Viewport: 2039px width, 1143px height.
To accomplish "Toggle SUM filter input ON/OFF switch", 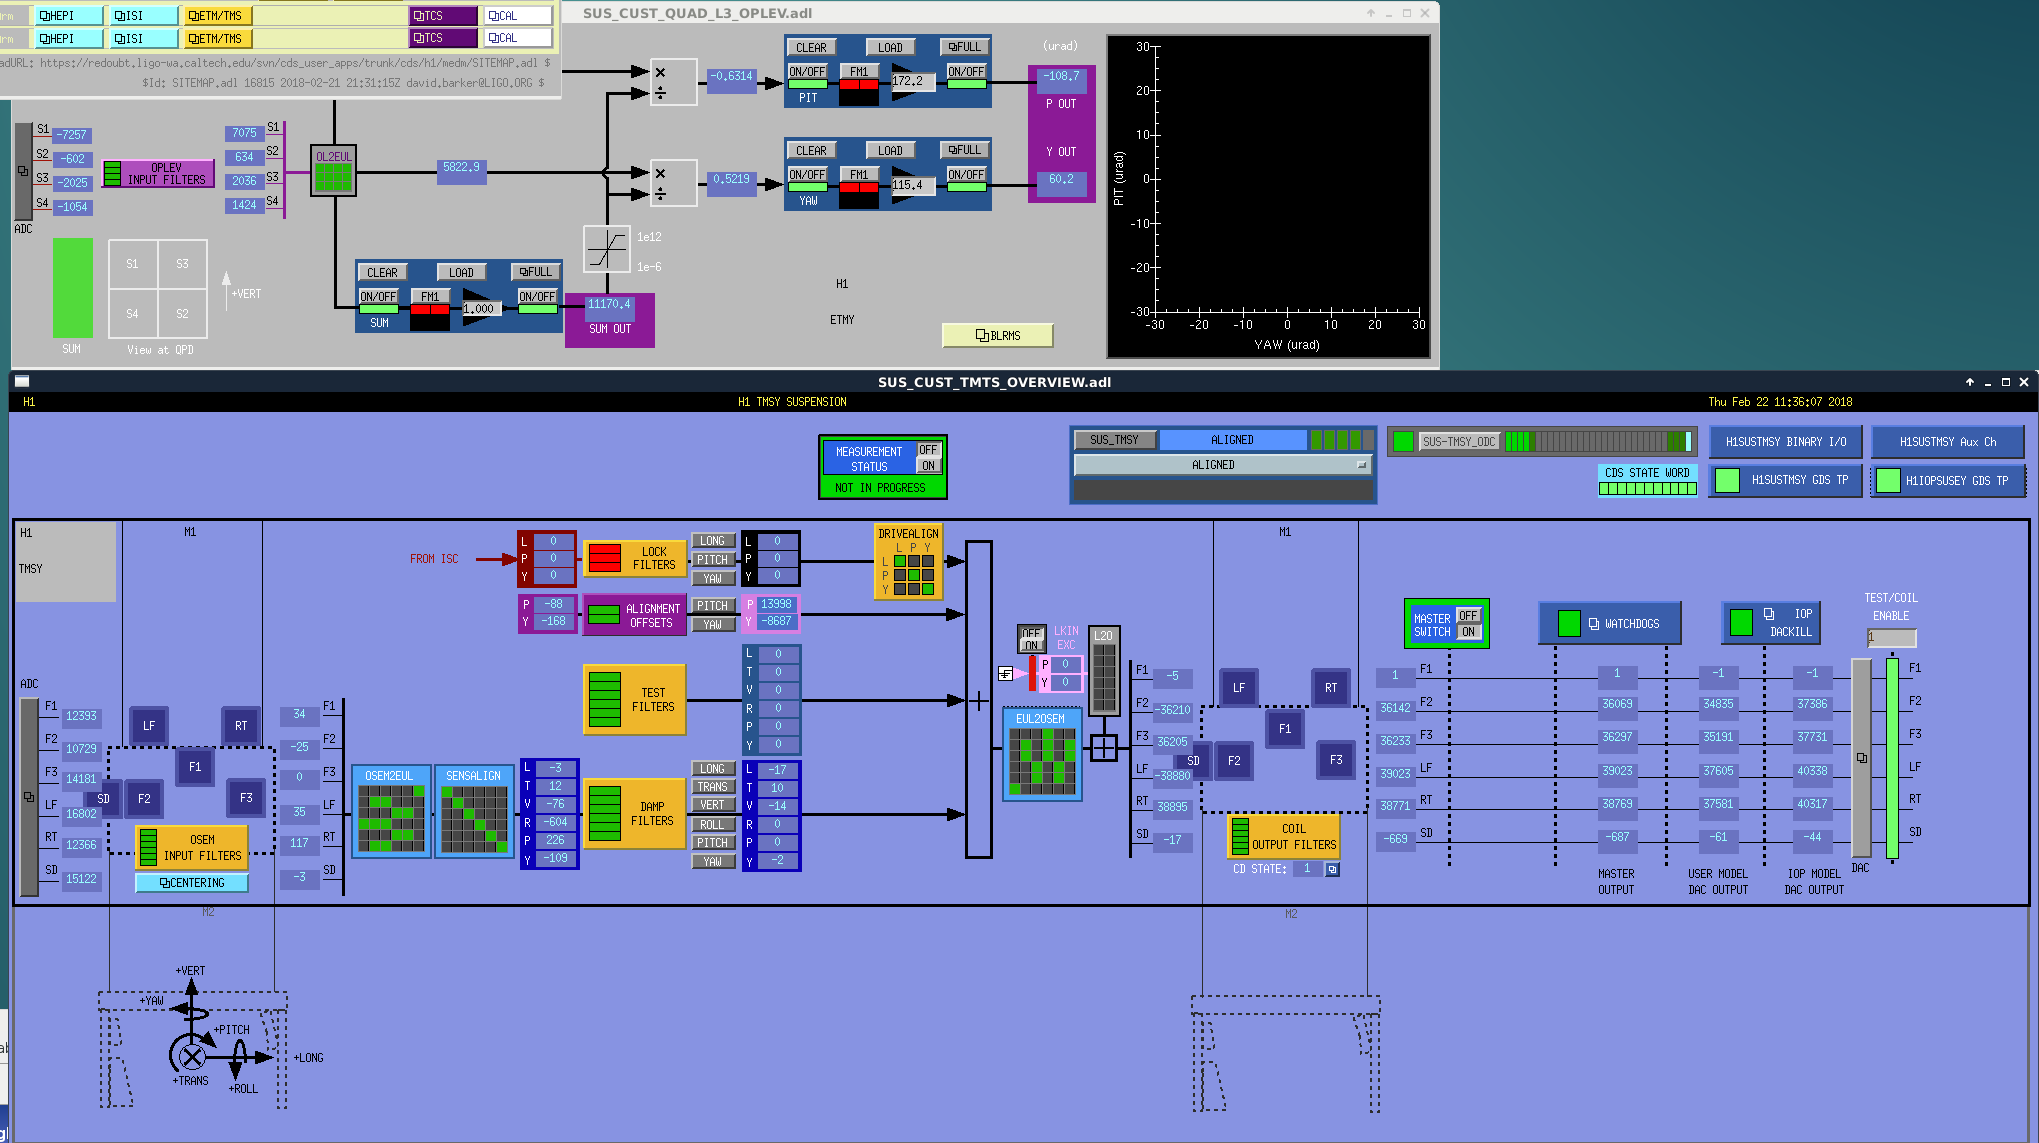I will 378,297.
